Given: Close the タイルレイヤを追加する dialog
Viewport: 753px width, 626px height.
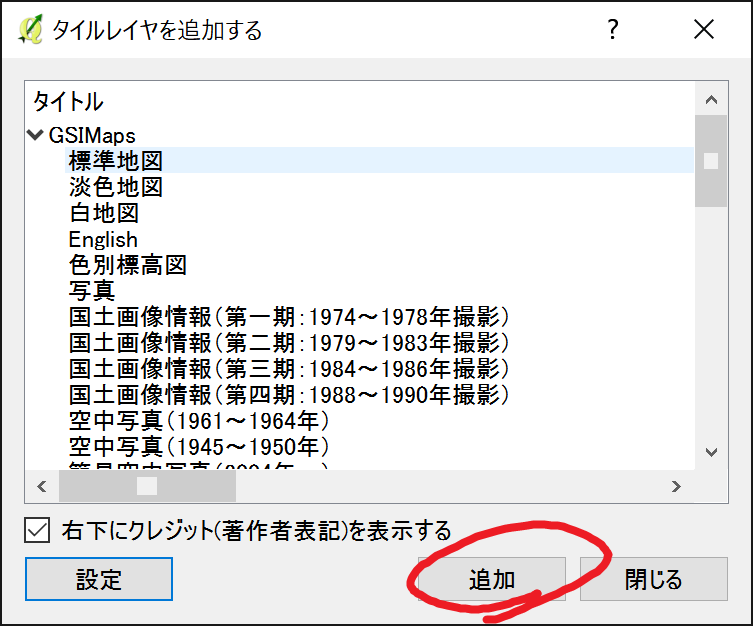Looking at the screenshot, I should point(704,30).
